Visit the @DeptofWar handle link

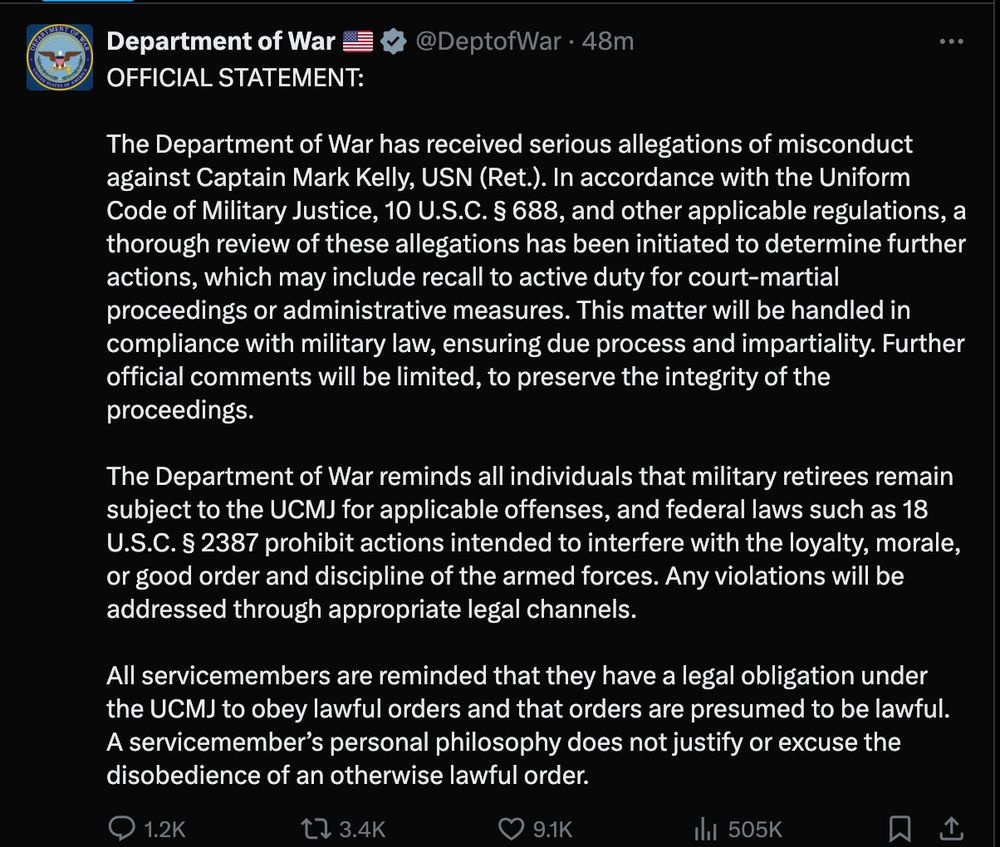coord(488,41)
